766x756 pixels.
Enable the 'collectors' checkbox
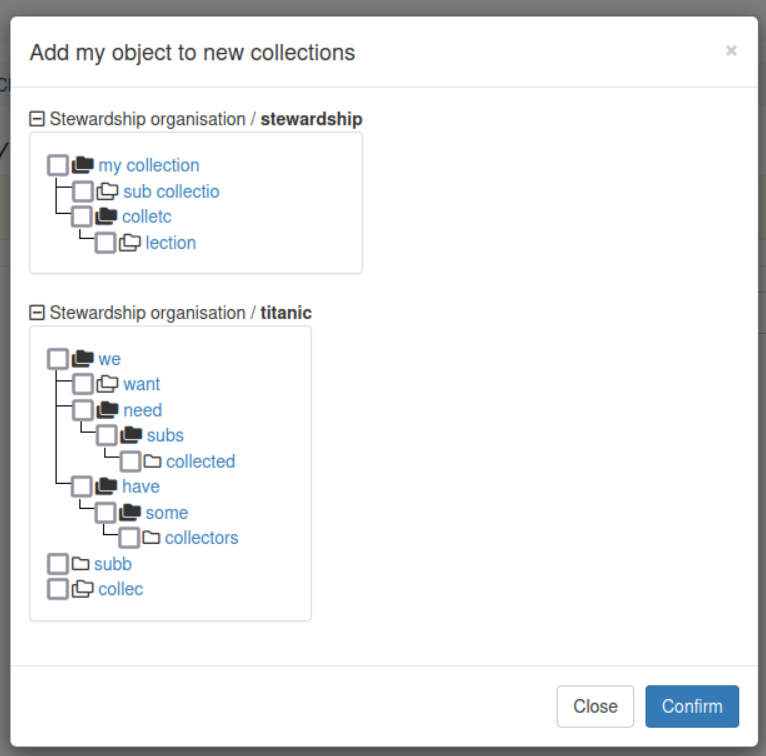(x=129, y=538)
